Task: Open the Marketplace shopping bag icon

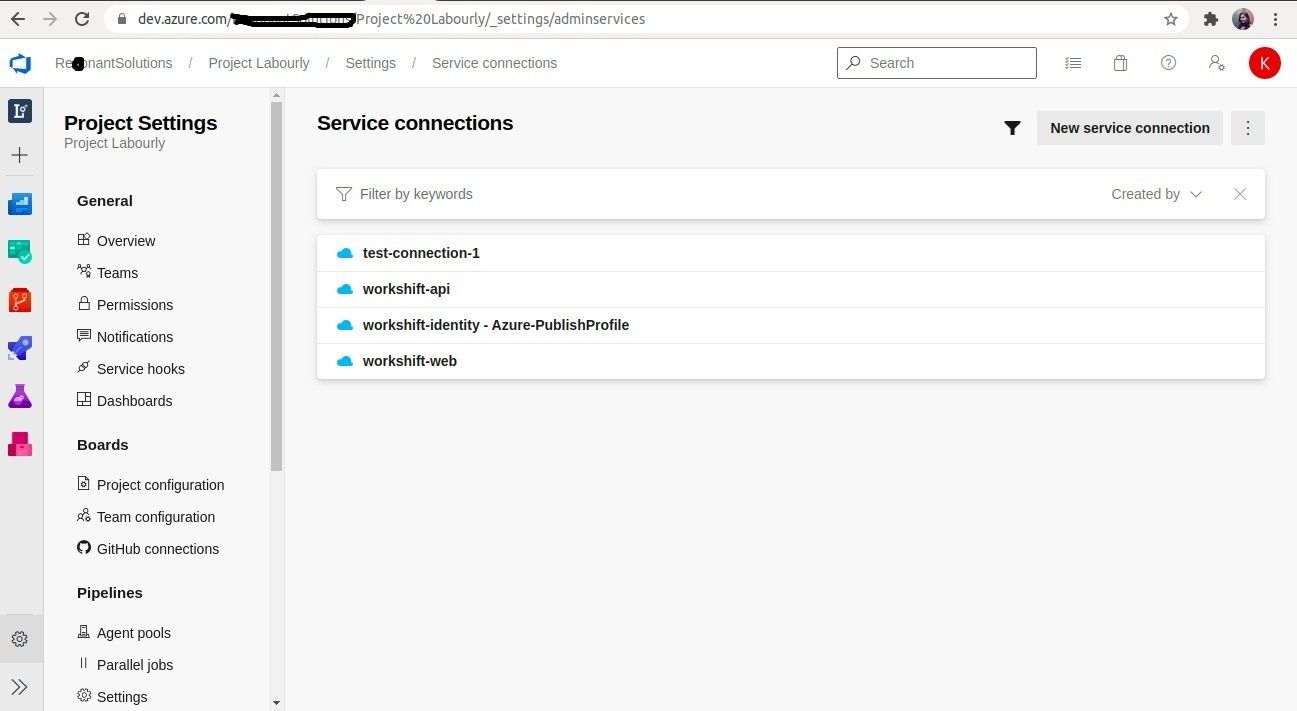Action: pos(1120,63)
